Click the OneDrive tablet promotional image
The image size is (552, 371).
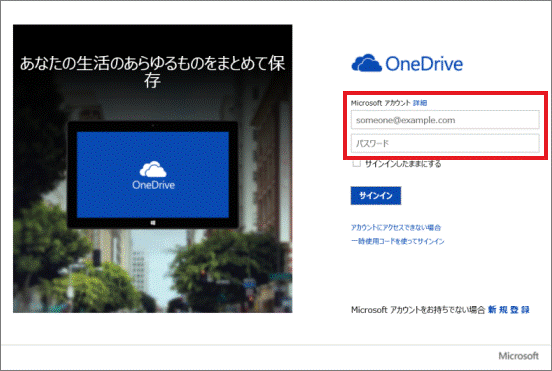click(153, 175)
